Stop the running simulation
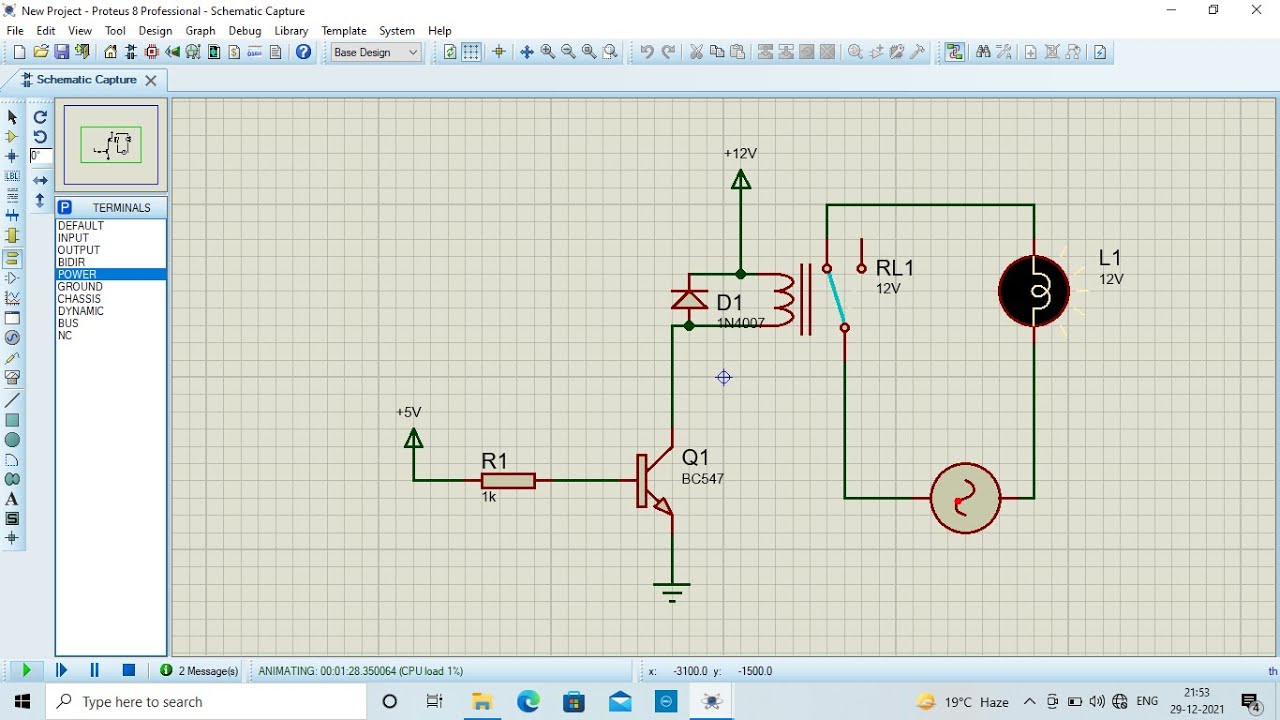This screenshot has width=1280, height=720. pos(129,671)
